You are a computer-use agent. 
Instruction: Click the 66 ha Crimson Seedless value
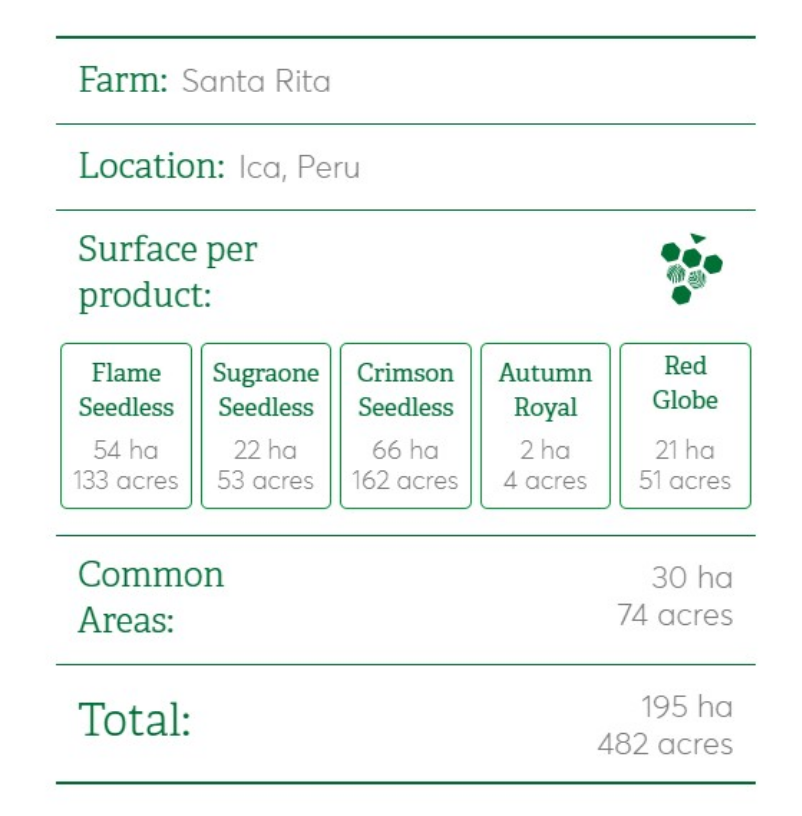[x=405, y=450]
